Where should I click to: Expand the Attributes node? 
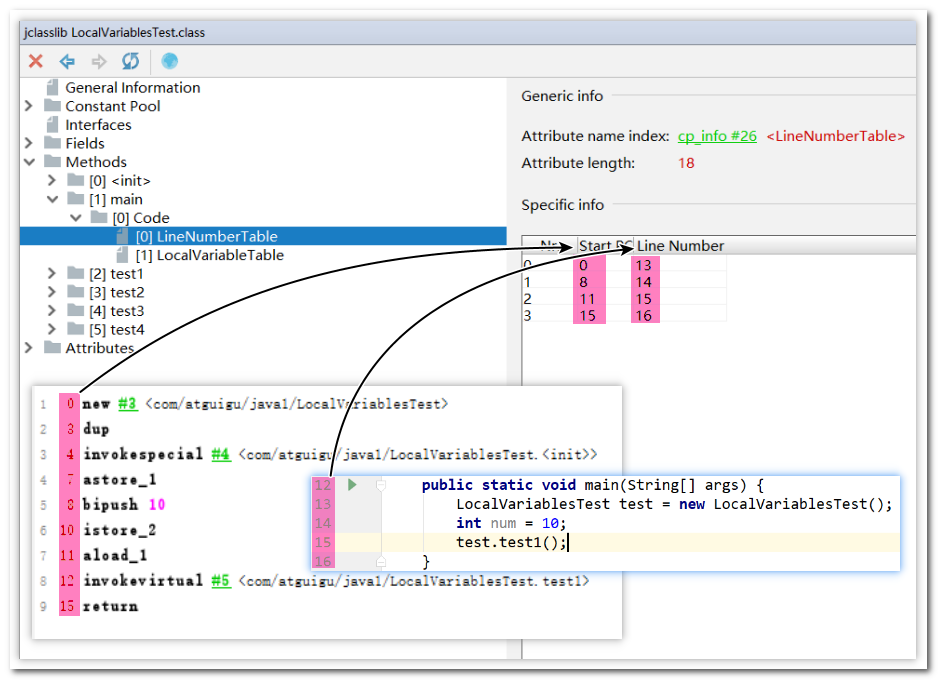click(x=28, y=348)
